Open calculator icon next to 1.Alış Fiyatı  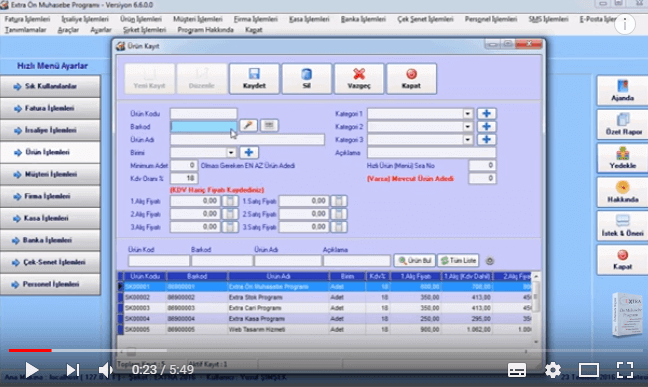[230, 201]
